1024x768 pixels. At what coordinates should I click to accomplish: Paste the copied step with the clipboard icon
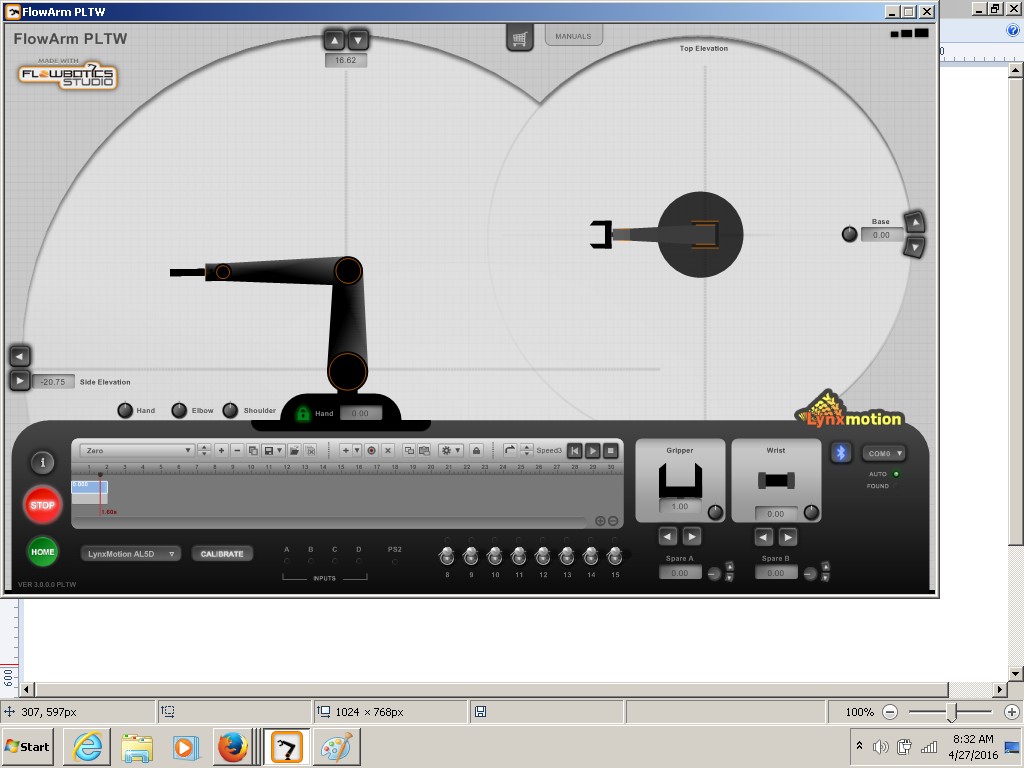(x=424, y=451)
